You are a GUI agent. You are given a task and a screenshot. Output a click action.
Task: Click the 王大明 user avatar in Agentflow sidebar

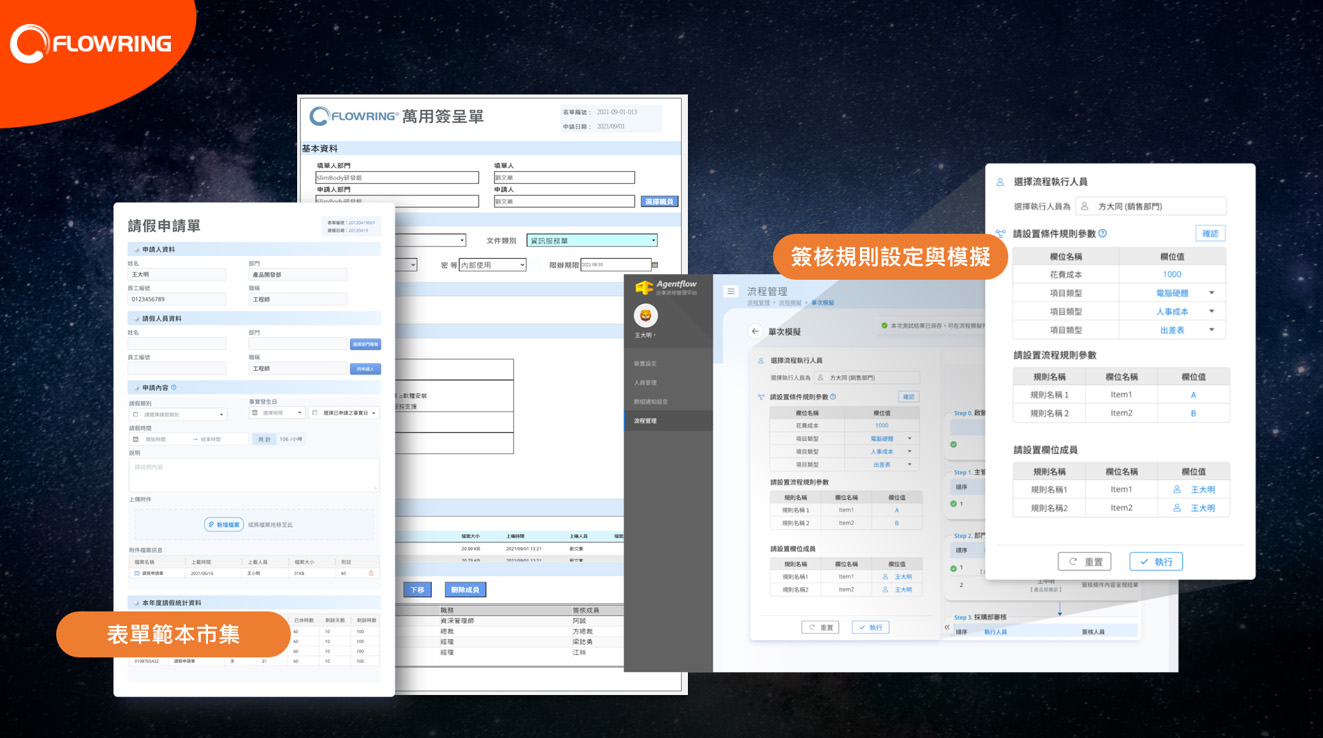[646, 315]
